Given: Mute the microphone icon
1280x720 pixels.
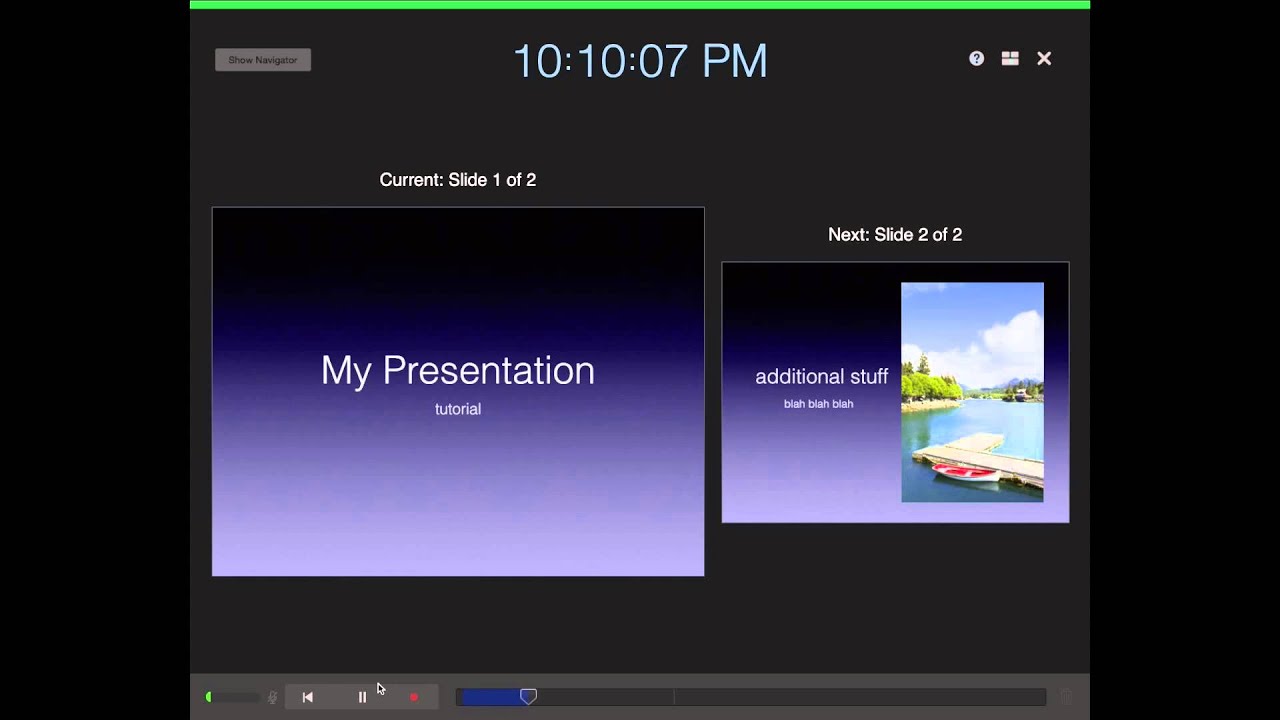Looking at the screenshot, I should pos(272,697).
